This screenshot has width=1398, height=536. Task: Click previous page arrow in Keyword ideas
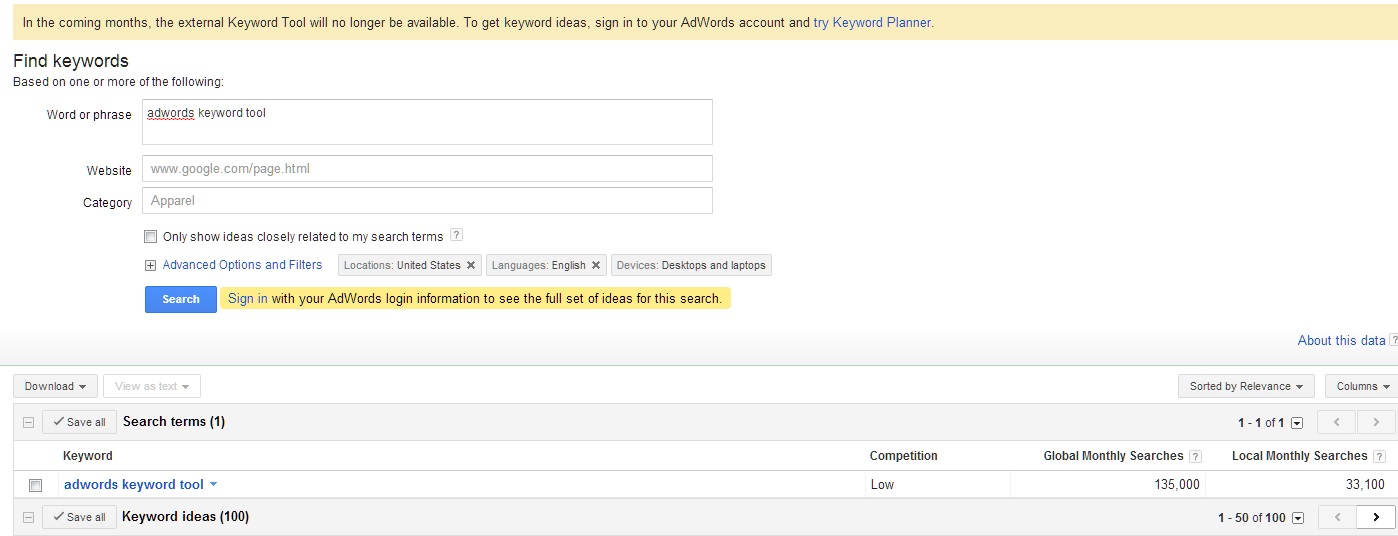pos(1337,517)
